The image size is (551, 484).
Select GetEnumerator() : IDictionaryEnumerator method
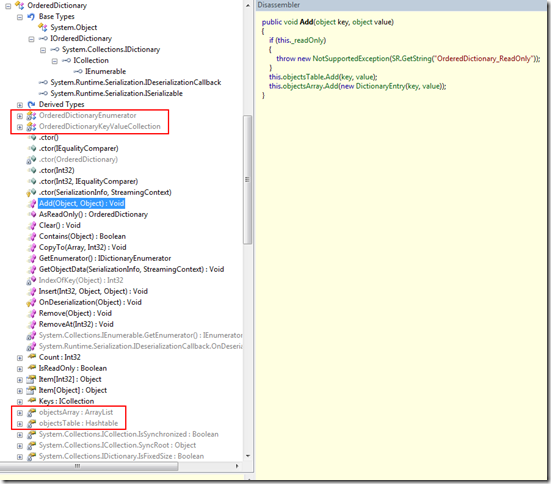pos(105,258)
